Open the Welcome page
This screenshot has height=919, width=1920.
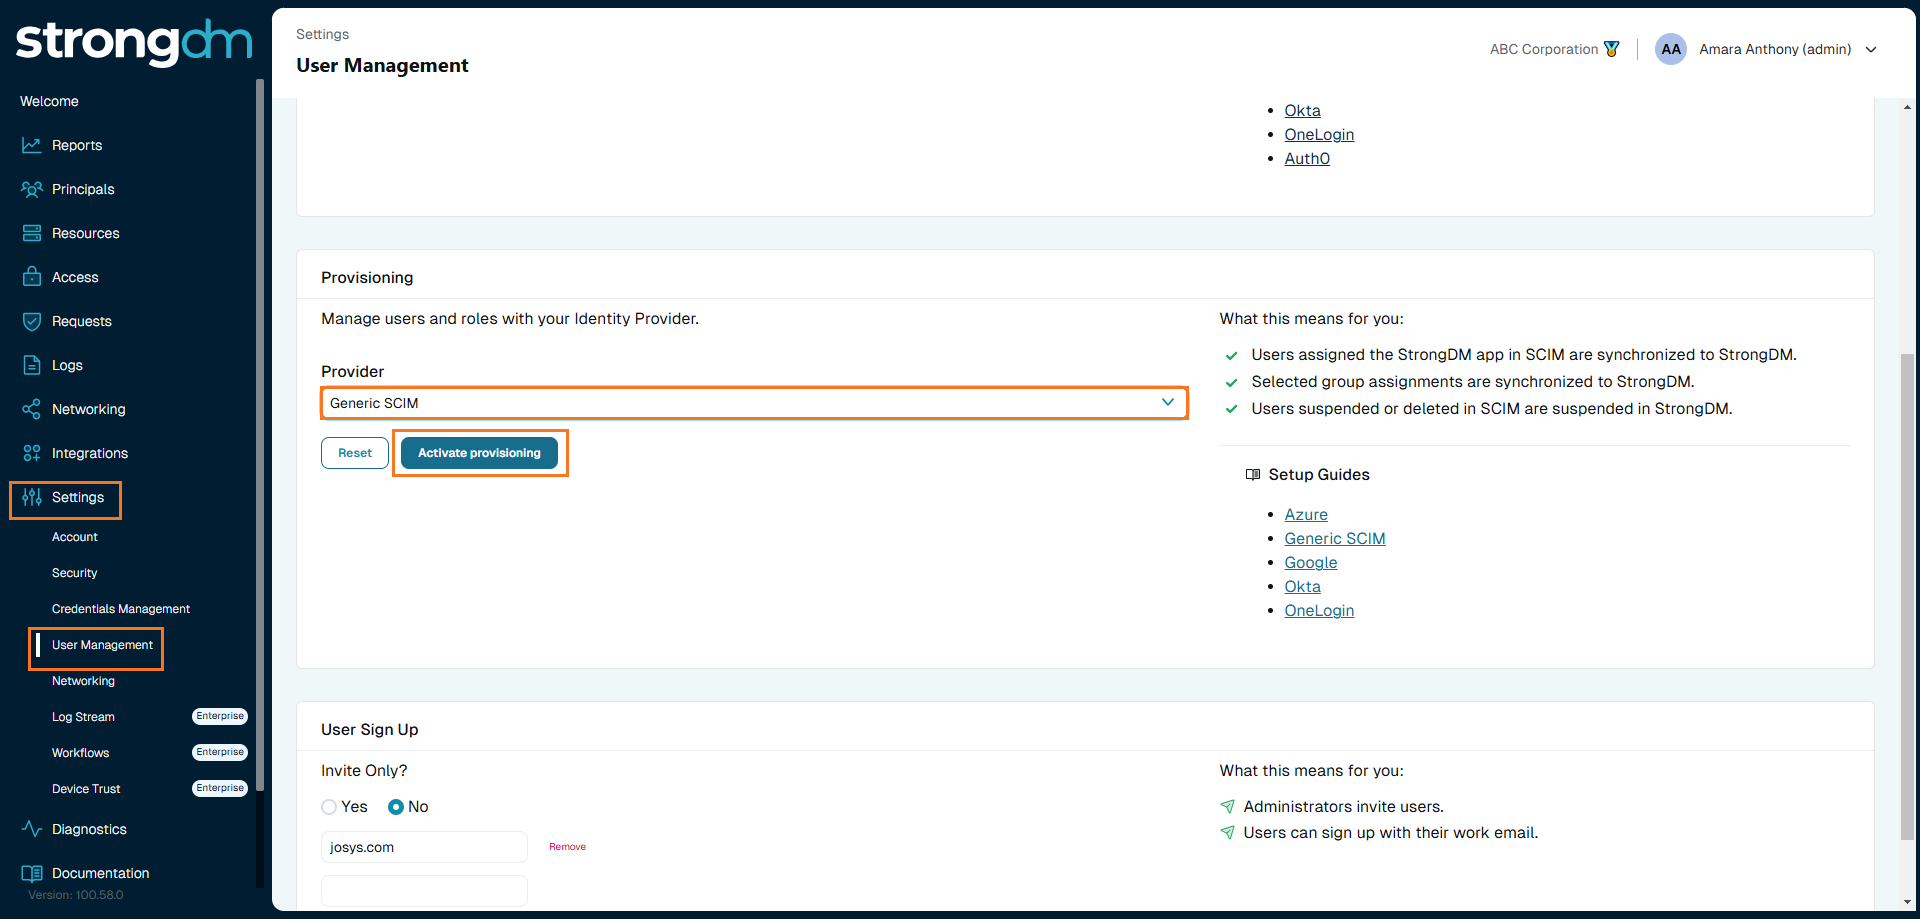[x=49, y=101]
